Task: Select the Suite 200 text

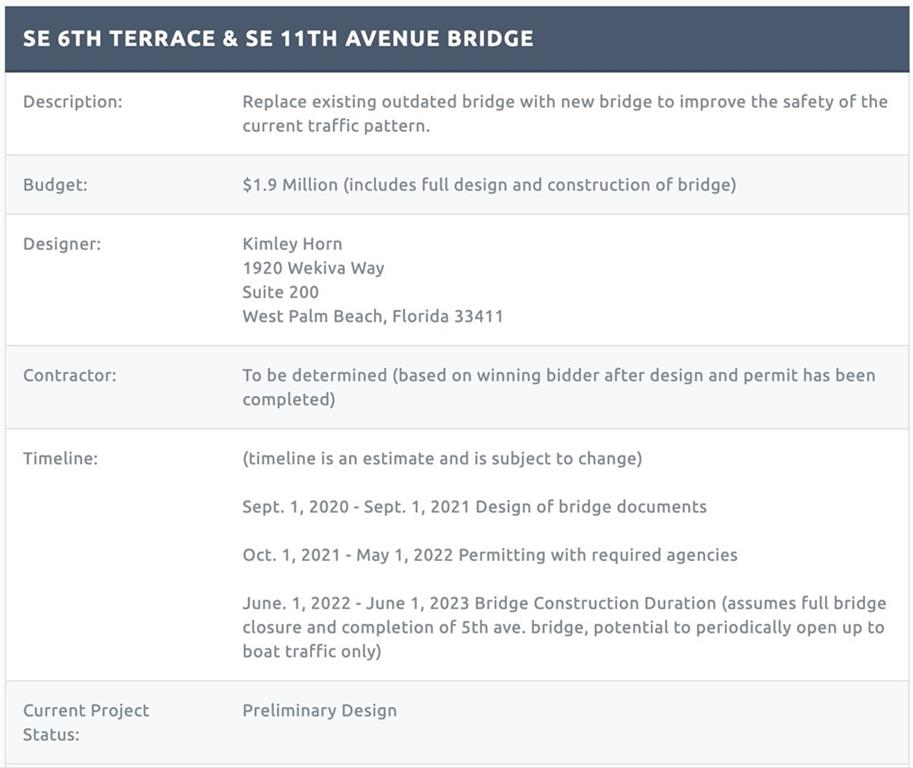Action: click(281, 292)
